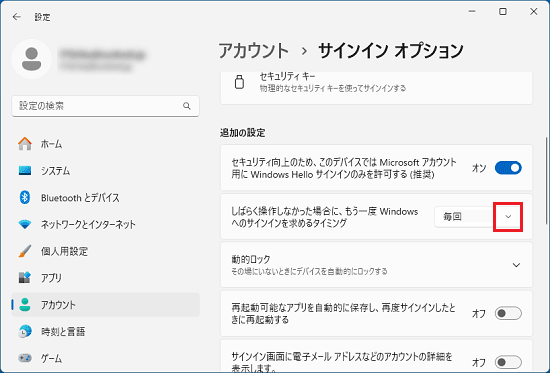Open 個人用設定 category
This screenshot has width=550, height=373.
point(105,251)
